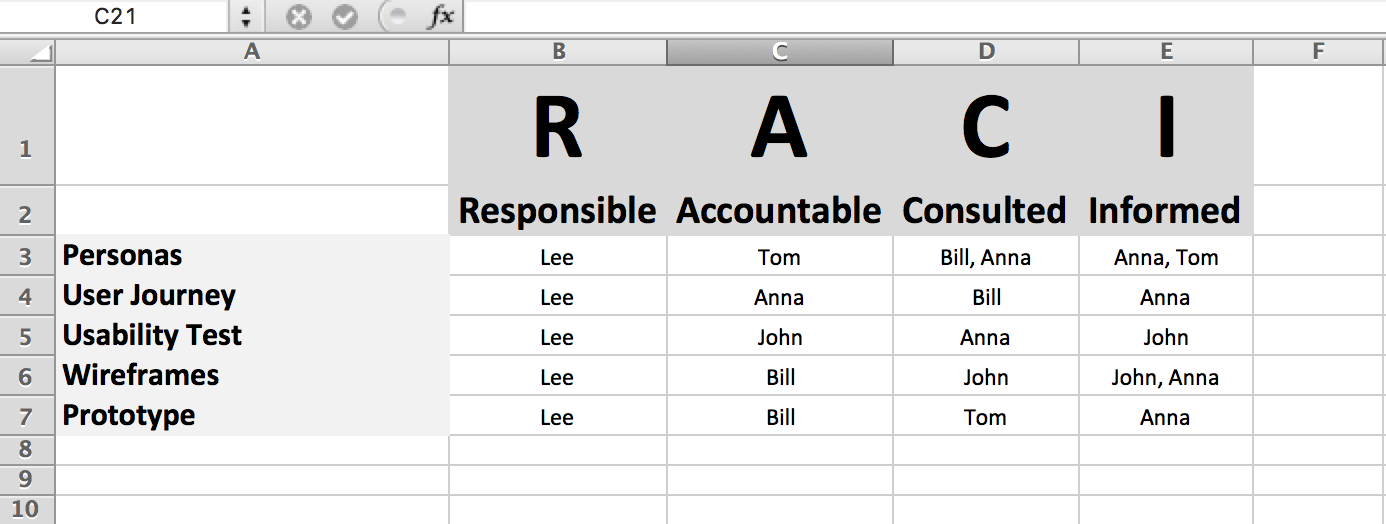This screenshot has width=1386, height=524.
Task: Select the John, Anna cell
Action: [1165, 377]
